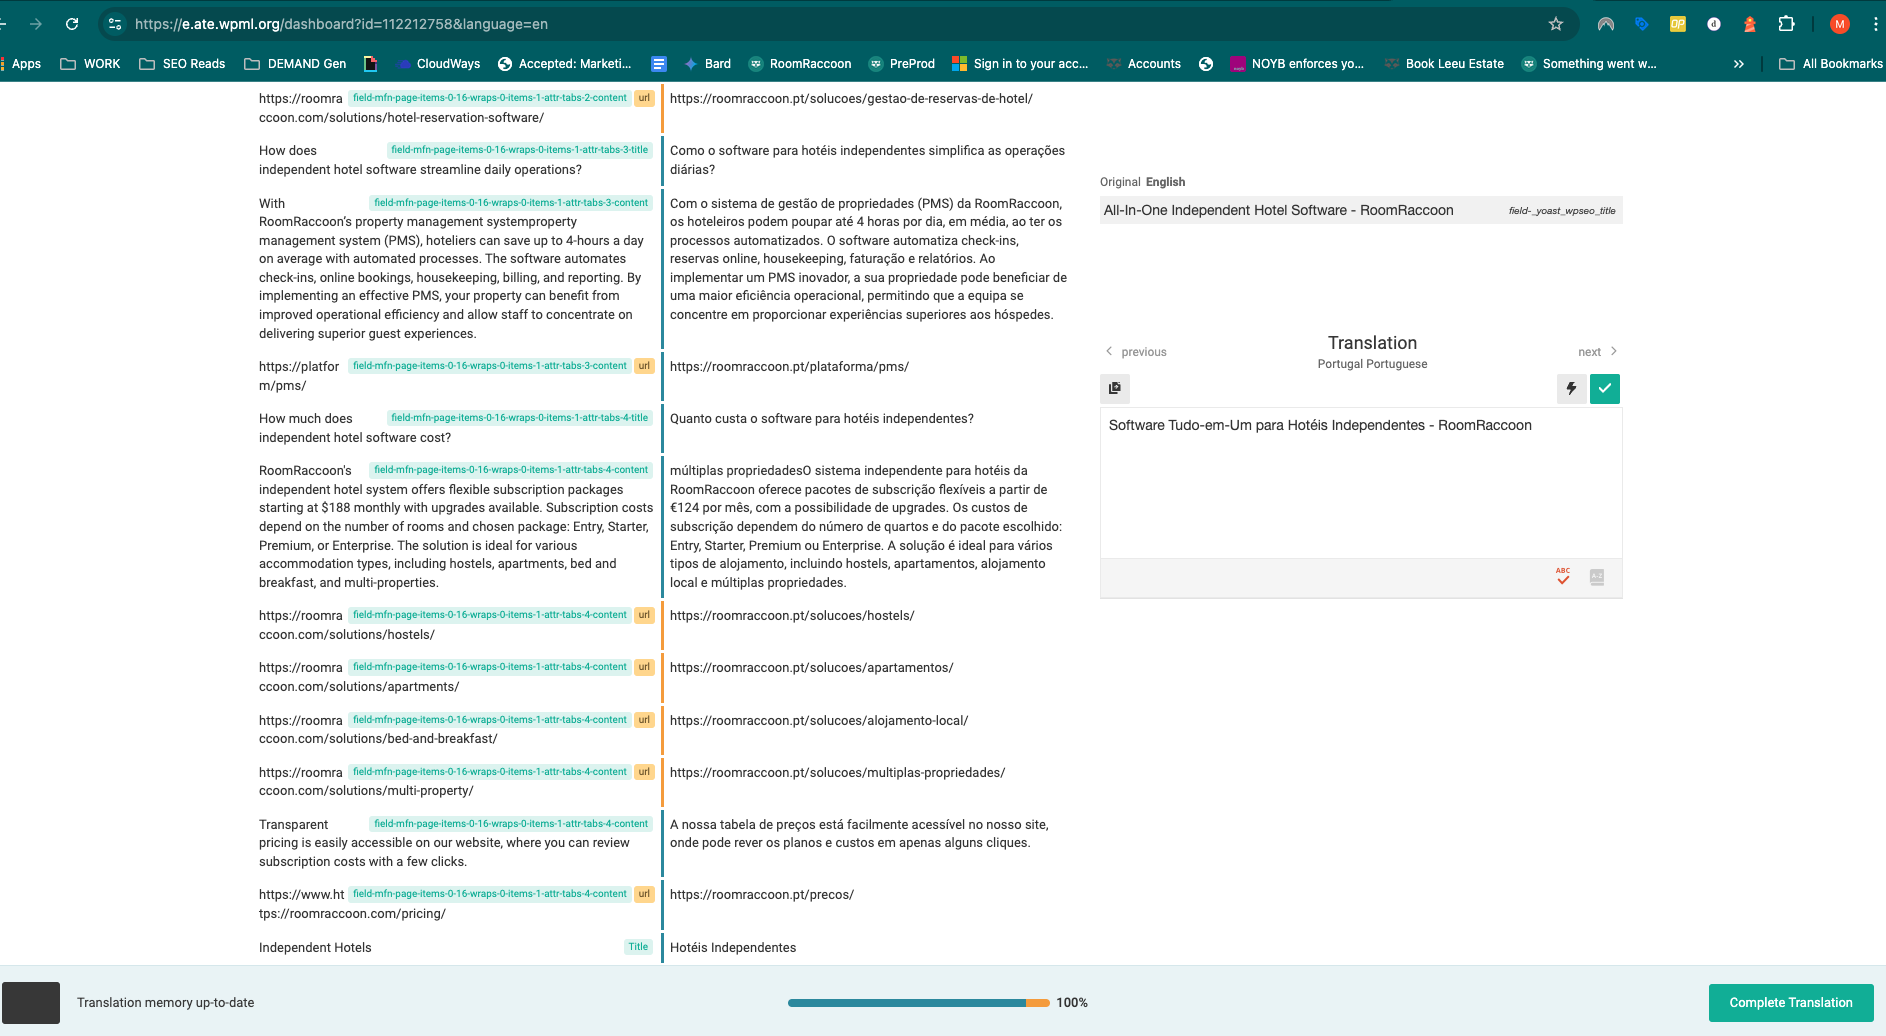Click the 'previous' segment link
The image size is (1886, 1036).
click(x=1144, y=352)
